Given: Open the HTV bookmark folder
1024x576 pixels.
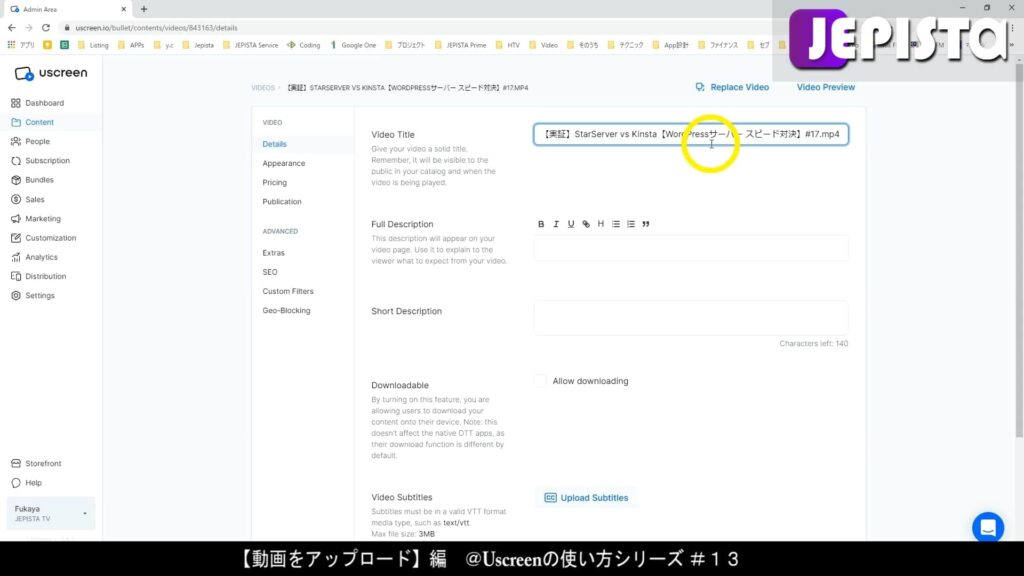Looking at the screenshot, I should click(x=507, y=45).
